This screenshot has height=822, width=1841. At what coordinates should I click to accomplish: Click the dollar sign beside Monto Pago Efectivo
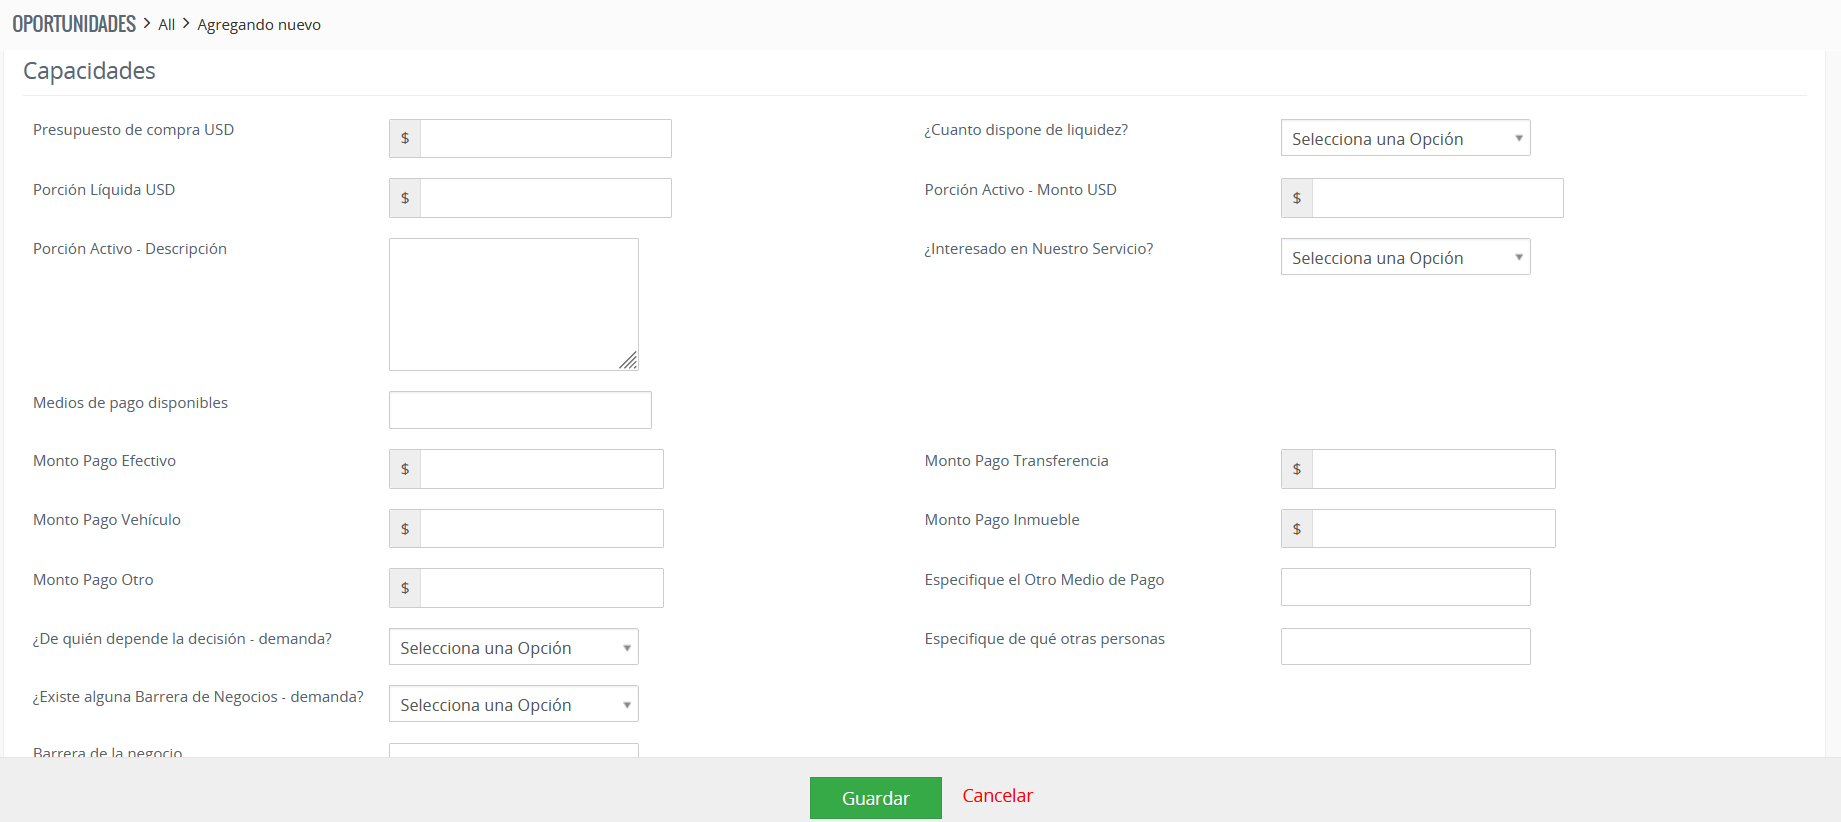pos(405,469)
